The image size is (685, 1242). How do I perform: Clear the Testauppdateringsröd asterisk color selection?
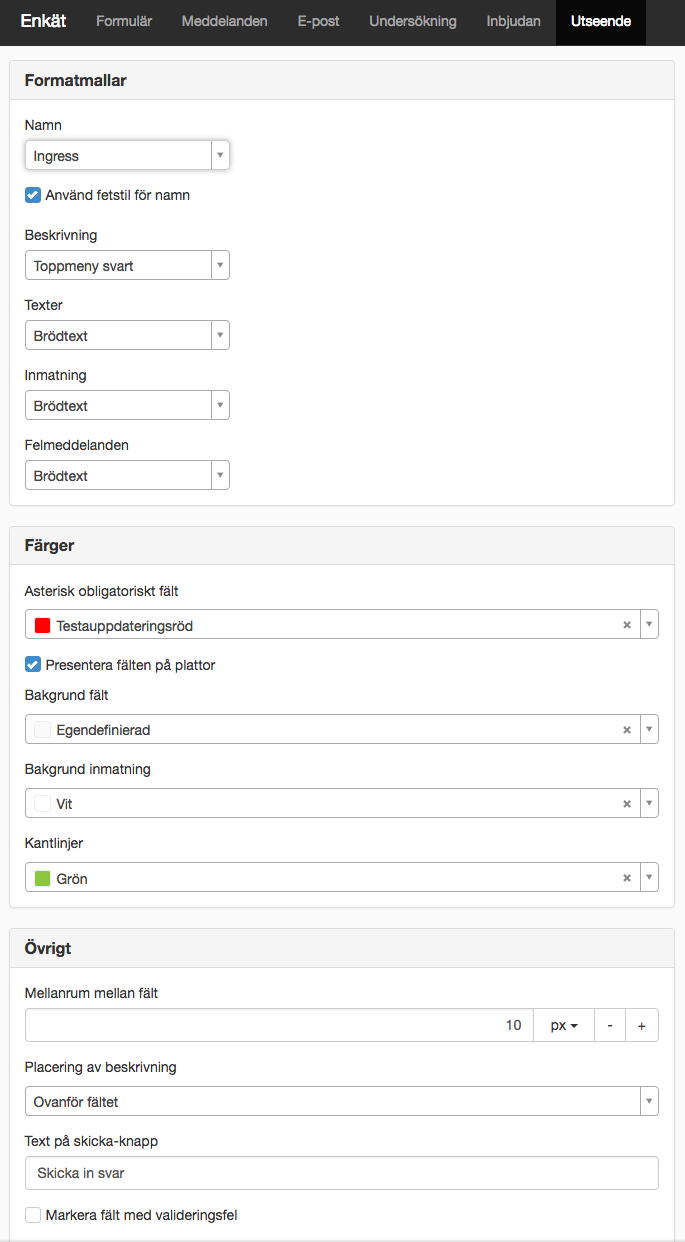[627, 625]
